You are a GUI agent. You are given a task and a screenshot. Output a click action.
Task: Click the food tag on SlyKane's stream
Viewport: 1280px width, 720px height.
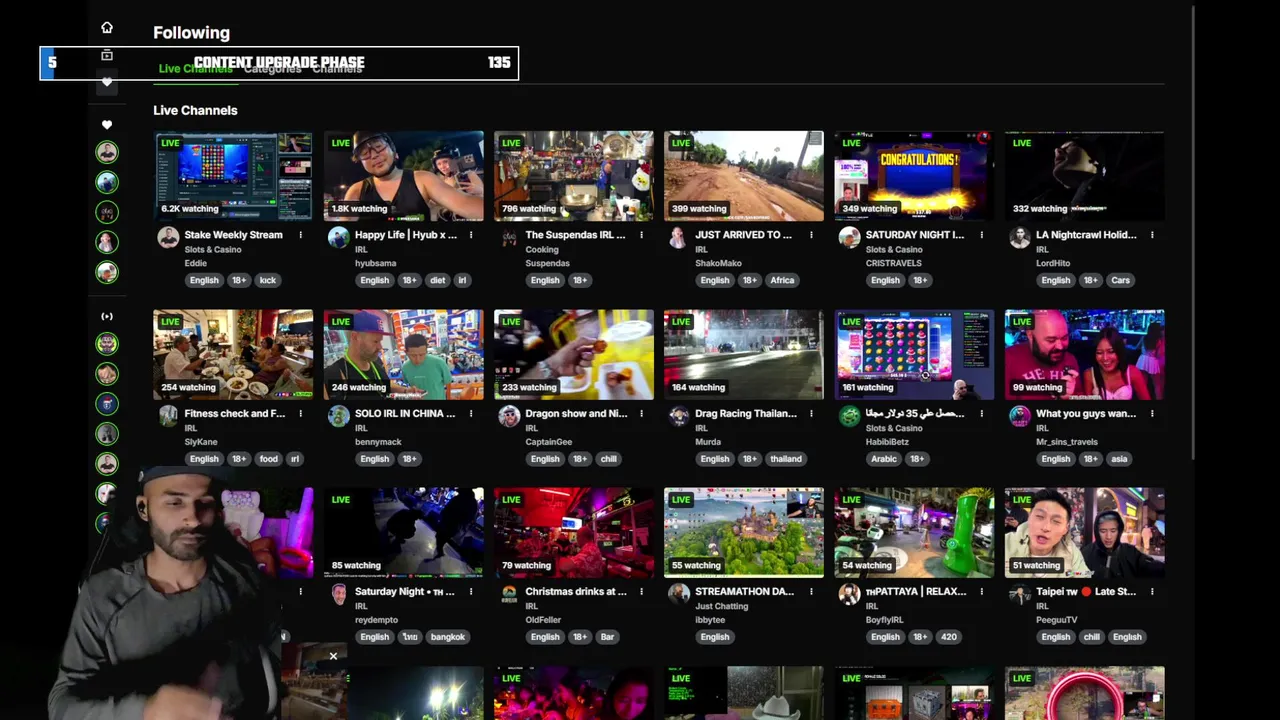point(269,459)
